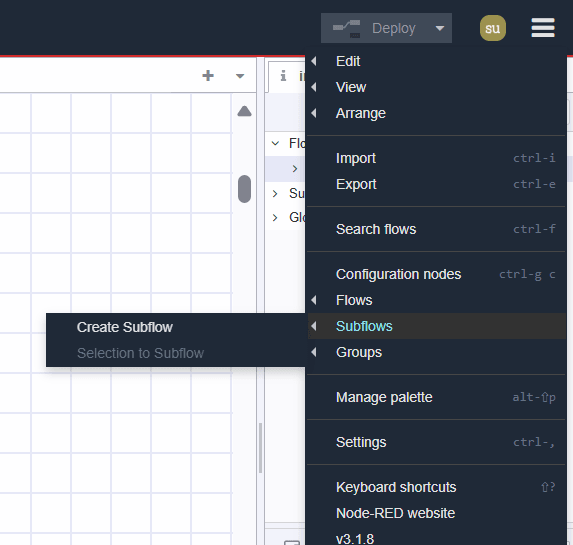The height and width of the screenshot is (545, 573).
Task: Click the v3.1.8 version entry
Action: [x=436, y=537]
